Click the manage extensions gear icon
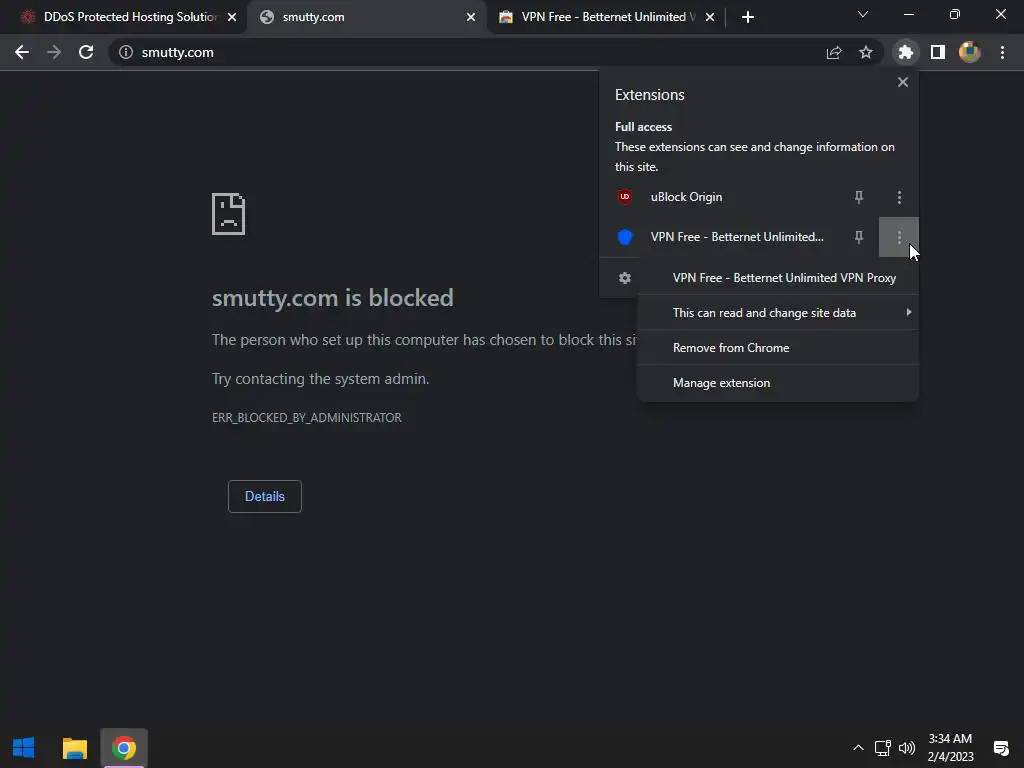1024x768 pixels. tap(625, 278)
